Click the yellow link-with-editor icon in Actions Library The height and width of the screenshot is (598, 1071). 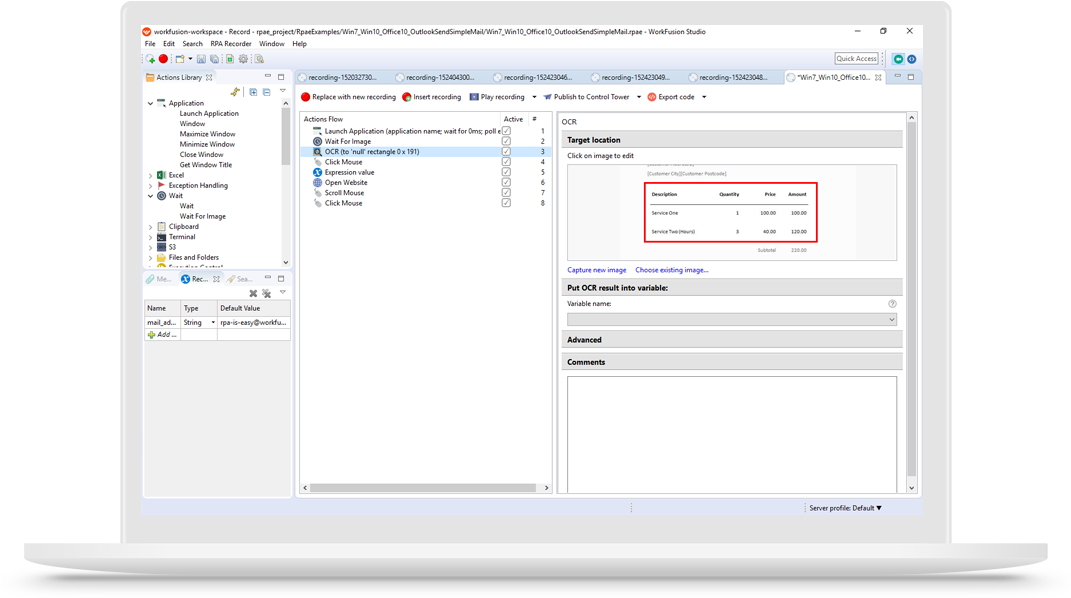point(236,91)
